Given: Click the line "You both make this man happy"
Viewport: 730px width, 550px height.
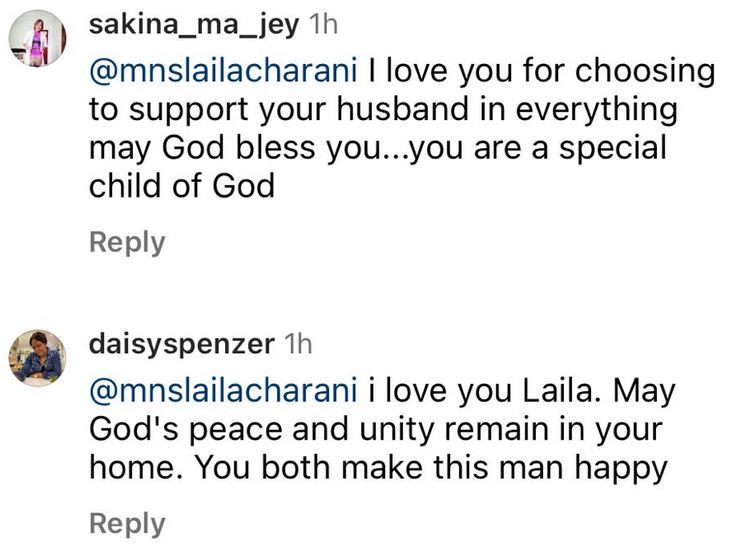Looking at the screenshot, I should click(x=430, y=468).
